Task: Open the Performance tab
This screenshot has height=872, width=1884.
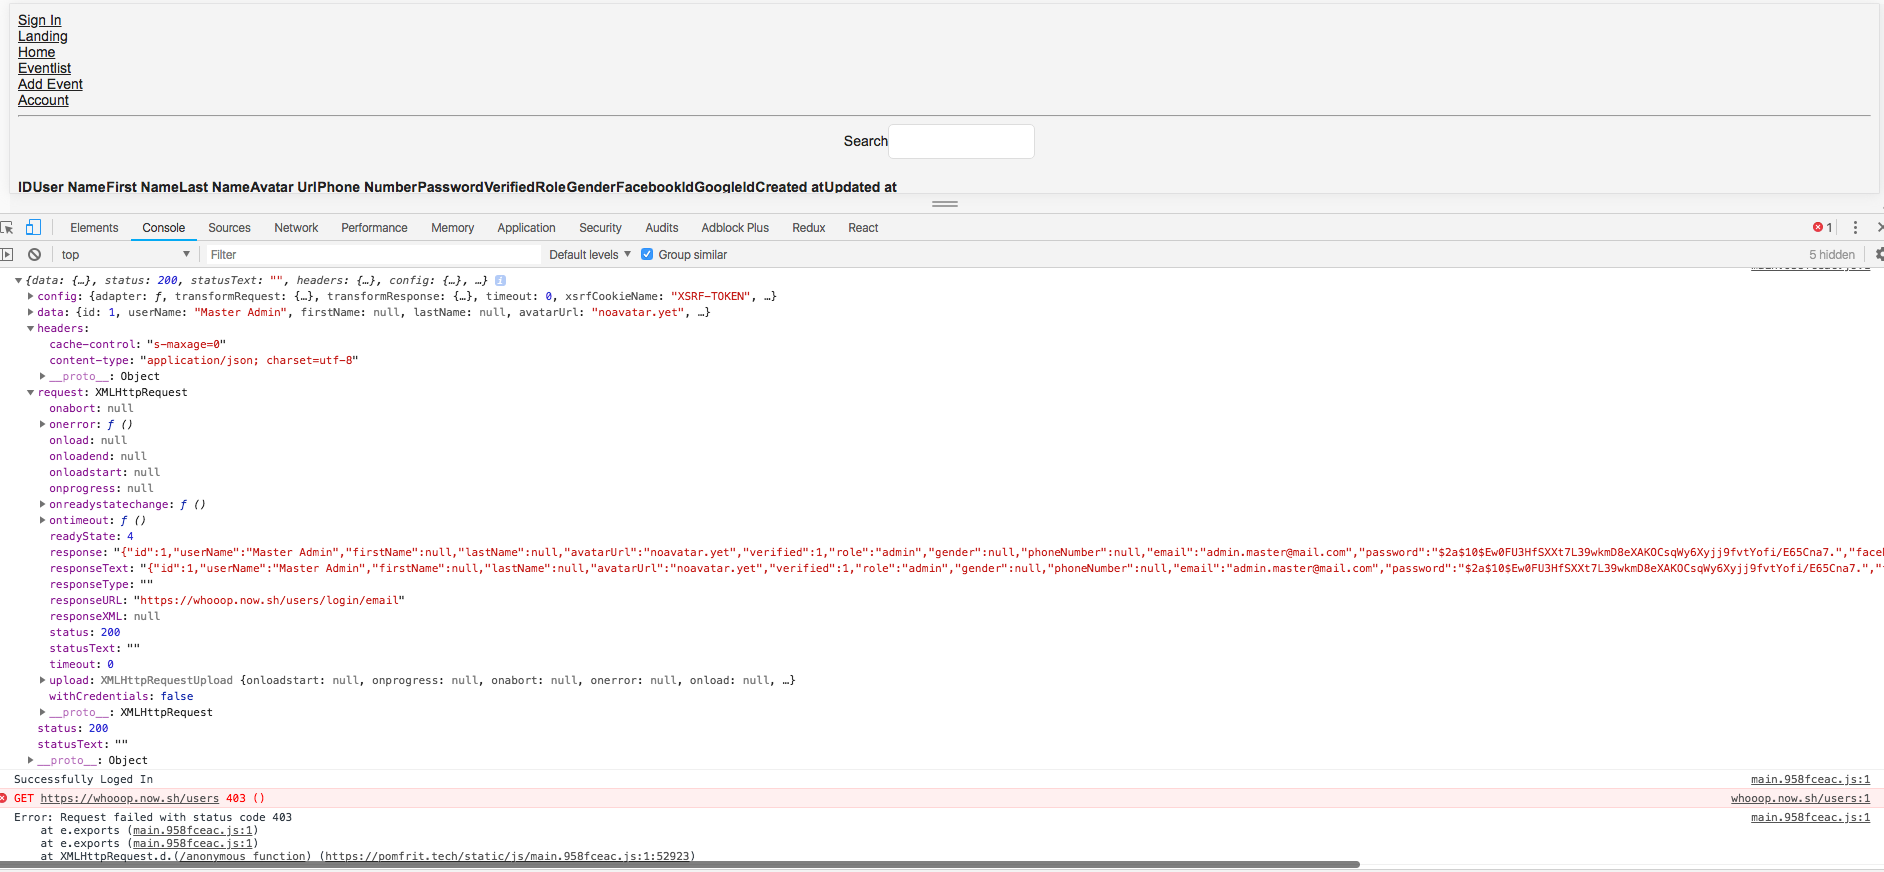Action: click(374, 228)
